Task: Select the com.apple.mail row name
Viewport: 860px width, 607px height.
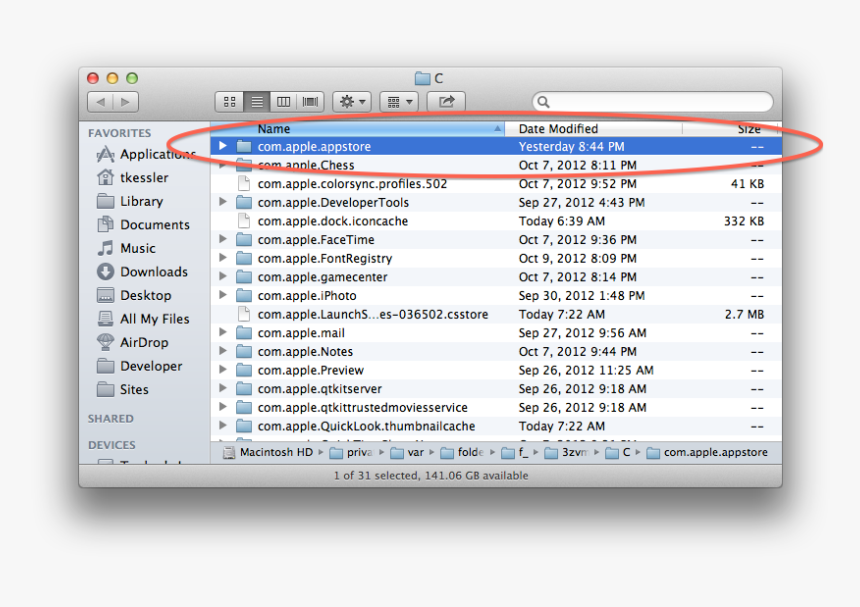Action: [301, 333]
